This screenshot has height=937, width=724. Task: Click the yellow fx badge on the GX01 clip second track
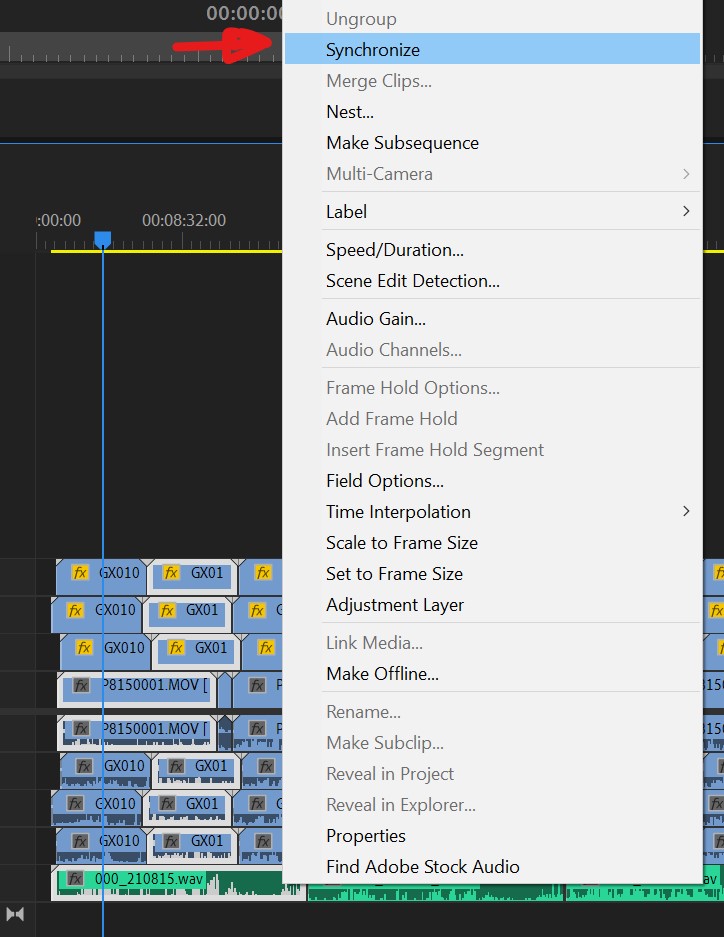pyautogui.click(x=167, y=610)
